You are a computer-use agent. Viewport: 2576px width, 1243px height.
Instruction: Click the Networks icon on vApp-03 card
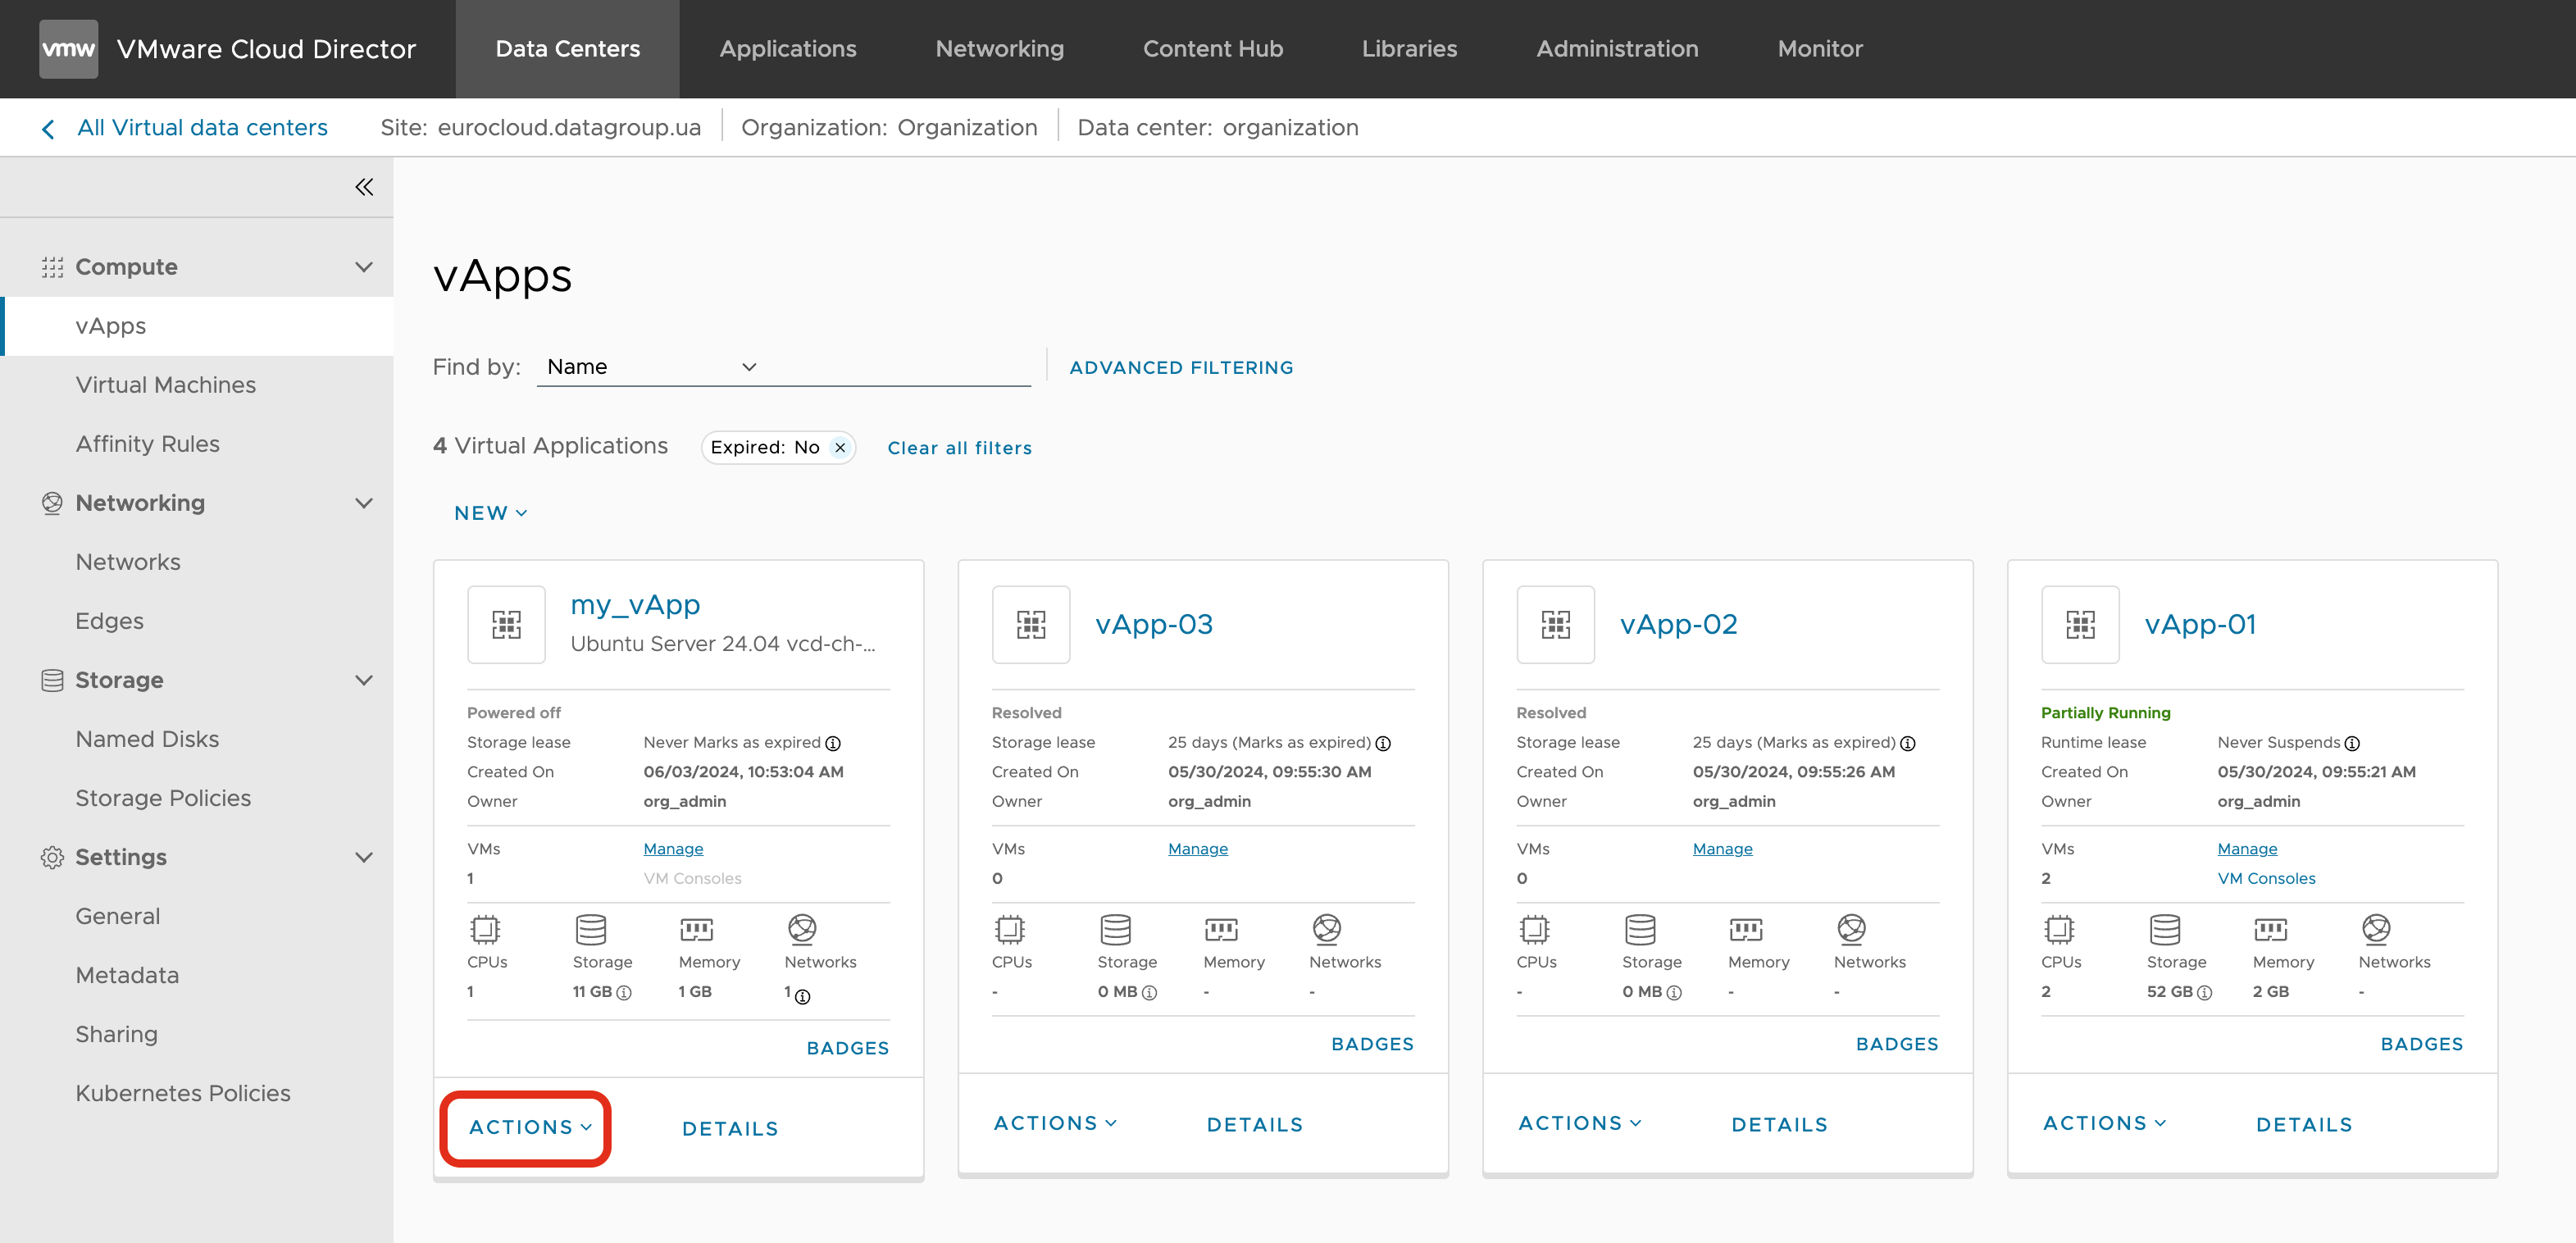pyautogui.click(x=1327, y=929)
